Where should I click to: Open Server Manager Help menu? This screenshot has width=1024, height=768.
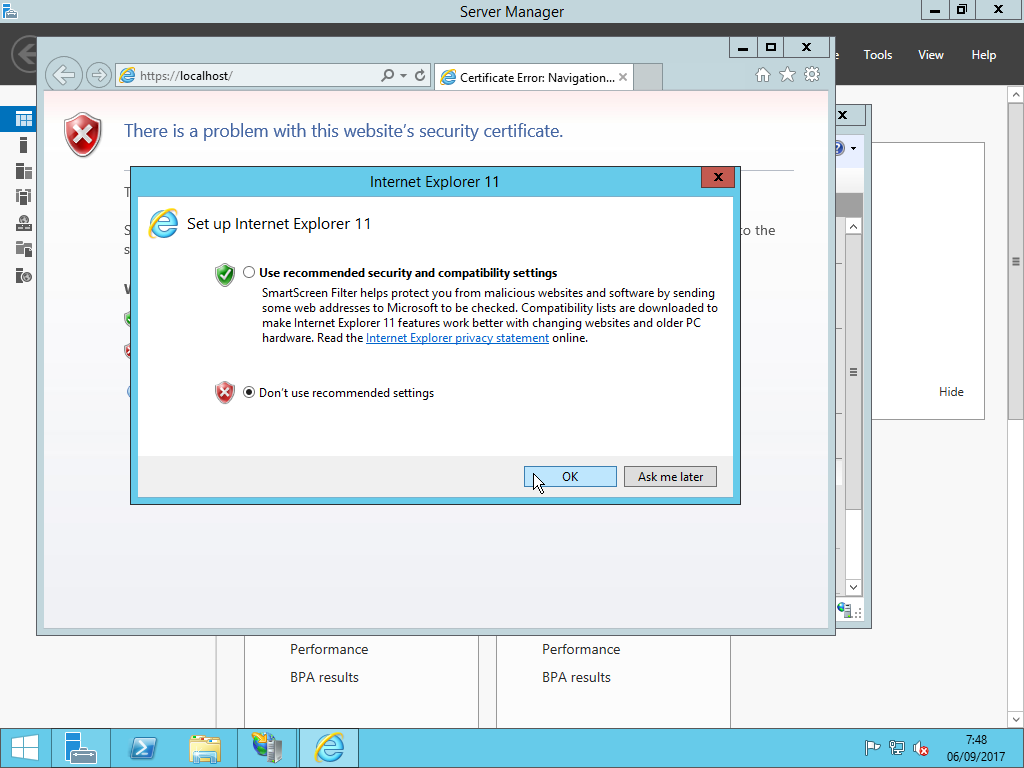click(x=984, y=55)
